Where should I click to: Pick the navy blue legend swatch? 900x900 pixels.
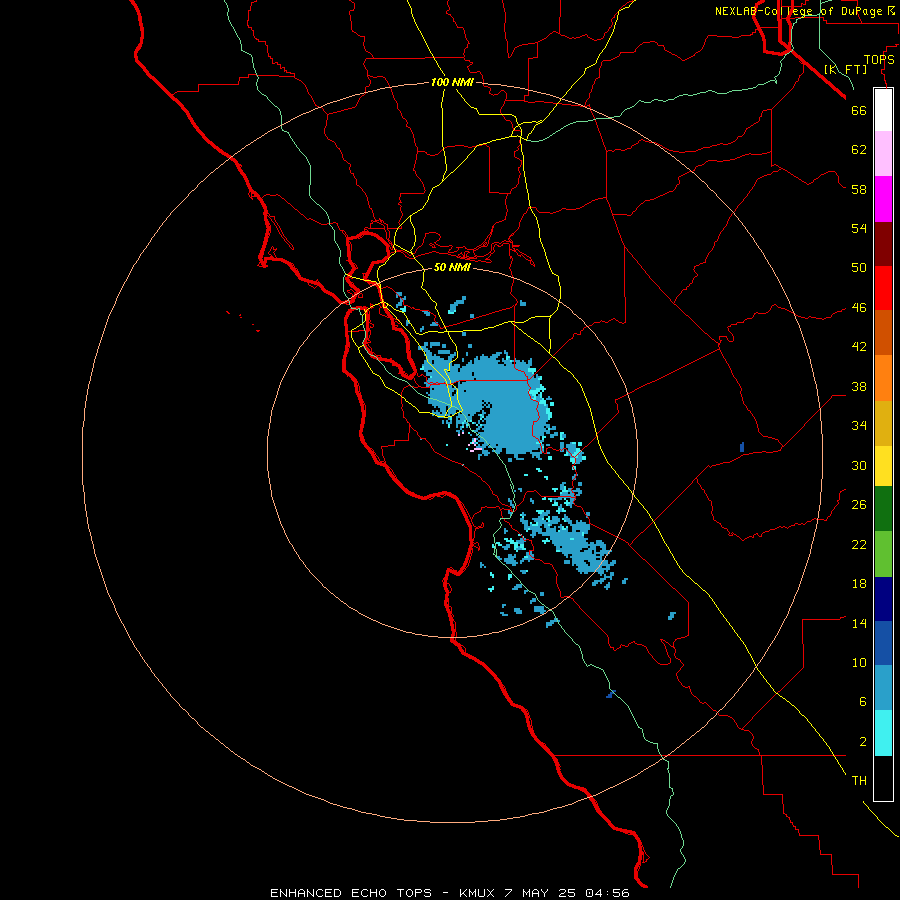pos(883,599)
